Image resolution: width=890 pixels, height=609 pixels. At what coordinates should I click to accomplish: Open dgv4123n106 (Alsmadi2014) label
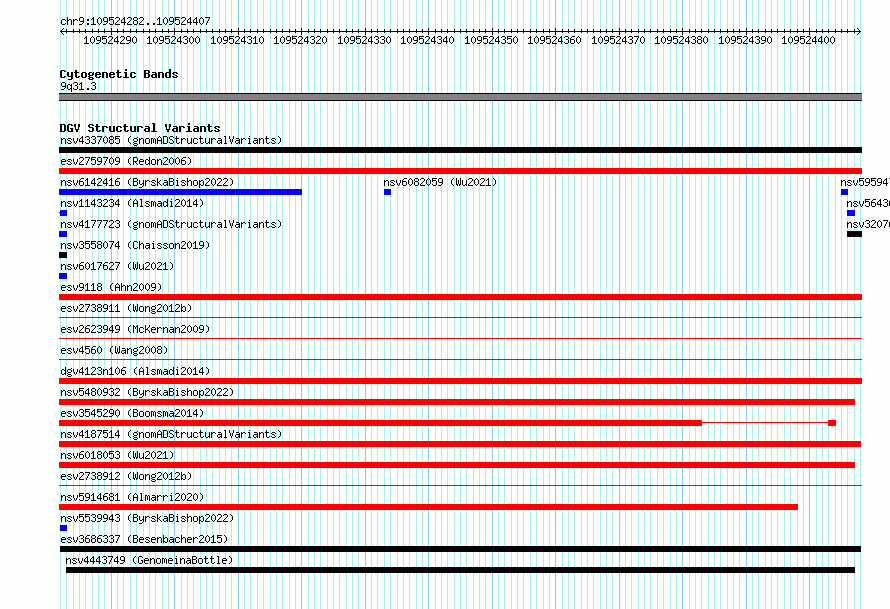coord(135,371)
